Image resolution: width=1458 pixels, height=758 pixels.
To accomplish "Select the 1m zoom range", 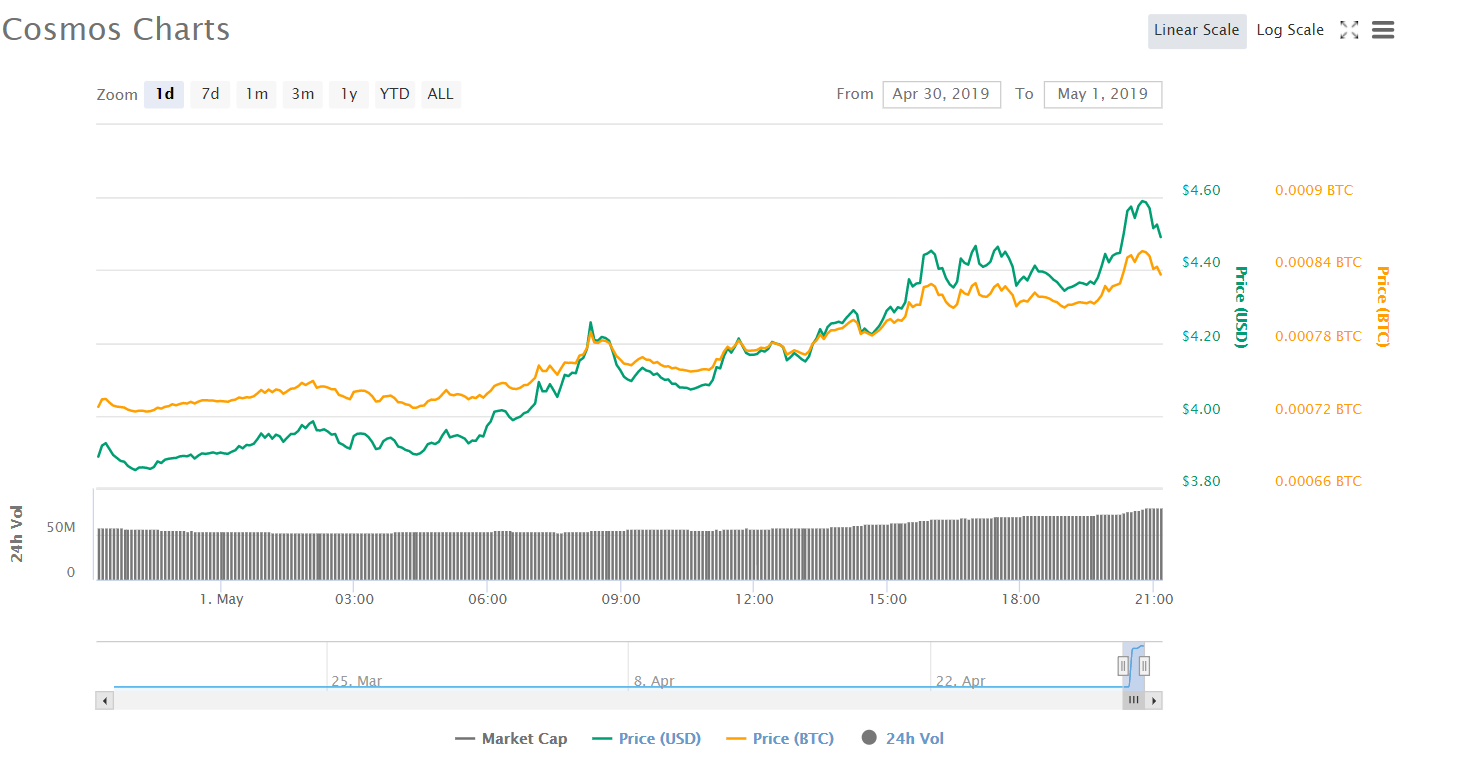I will pos(257,94).
